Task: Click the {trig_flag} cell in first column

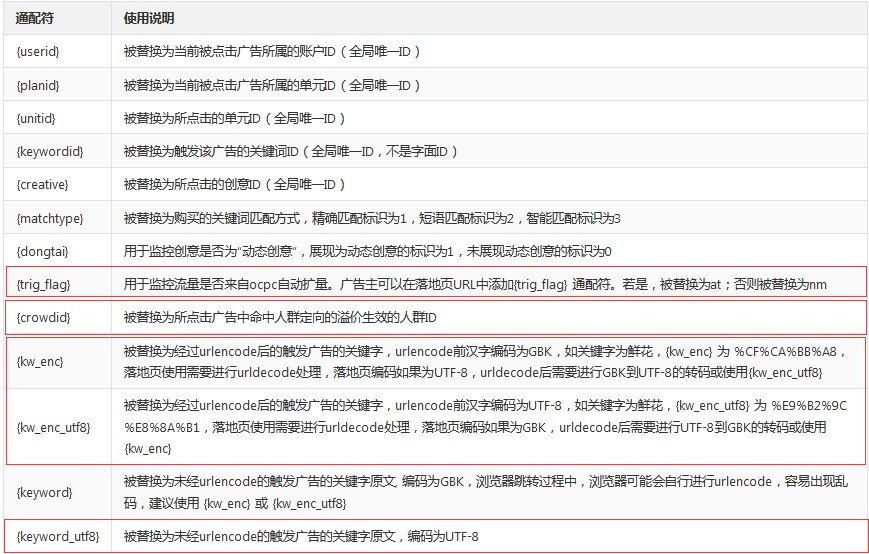Action: [45, 285]
